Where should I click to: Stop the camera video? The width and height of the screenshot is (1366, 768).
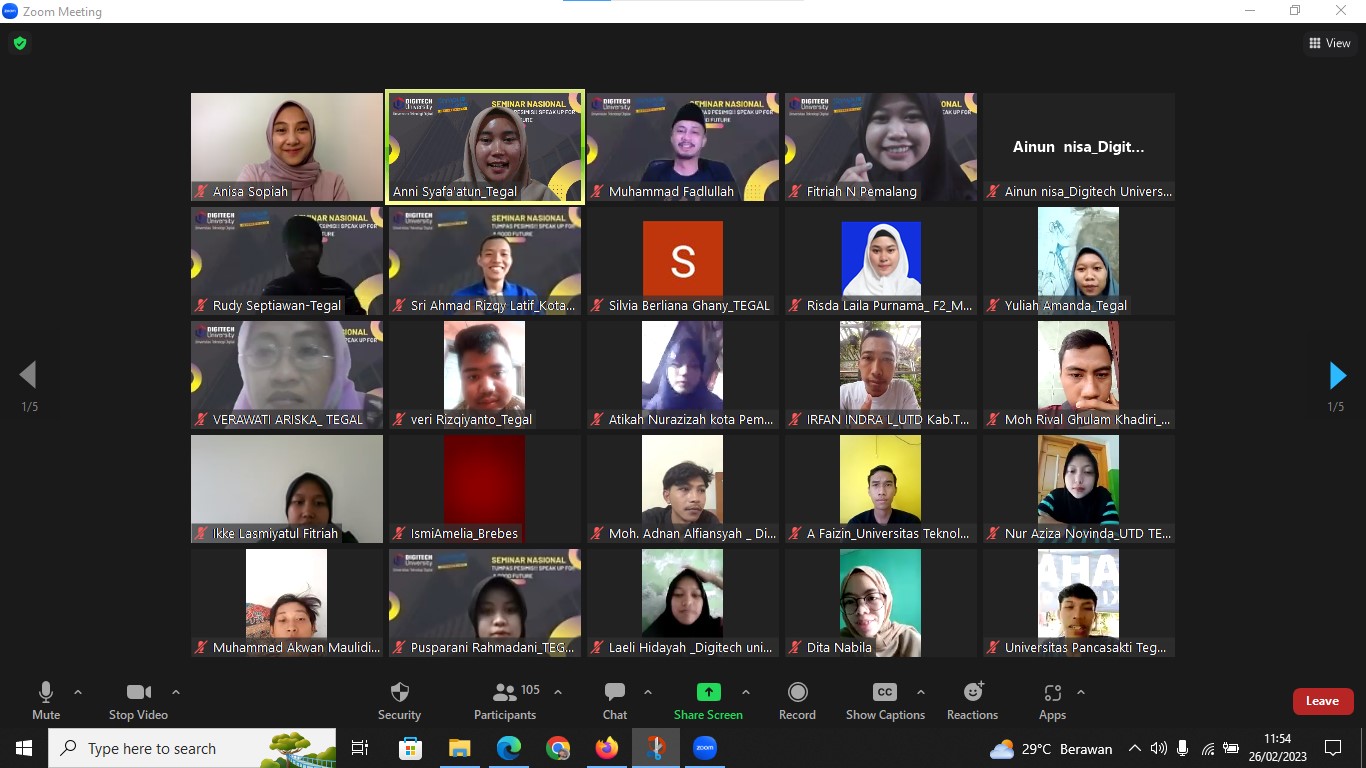138,700
